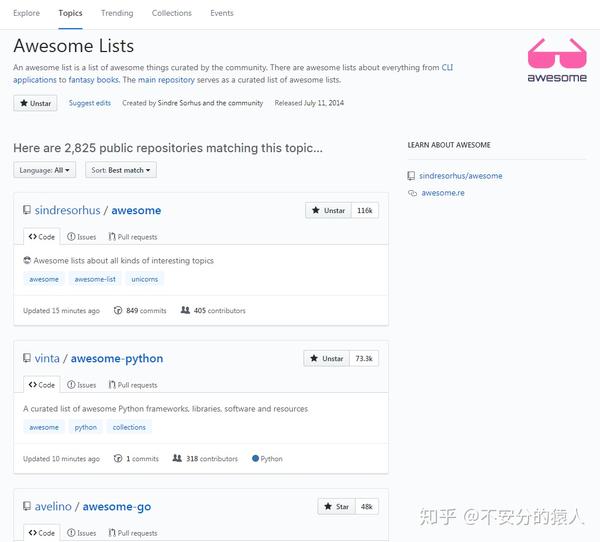Star the avelino/awesome-go repository
This screenshot has height=542, width=600.
tap(337, 506)
